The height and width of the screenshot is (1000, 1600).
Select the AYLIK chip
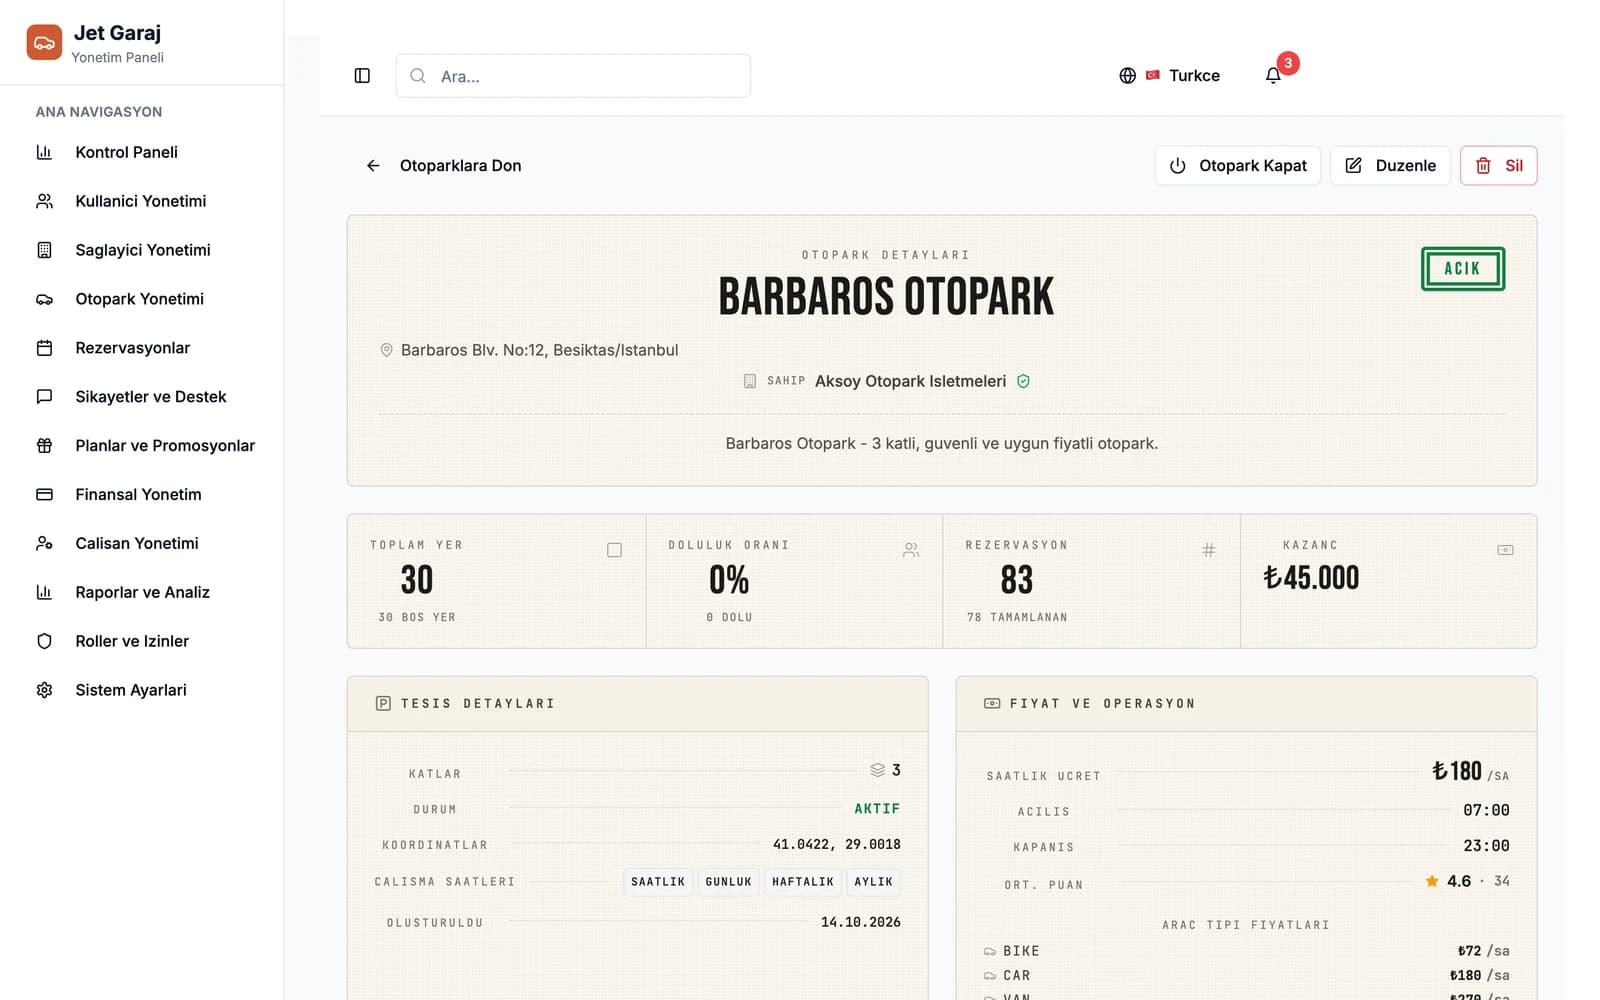coord(873,882)
